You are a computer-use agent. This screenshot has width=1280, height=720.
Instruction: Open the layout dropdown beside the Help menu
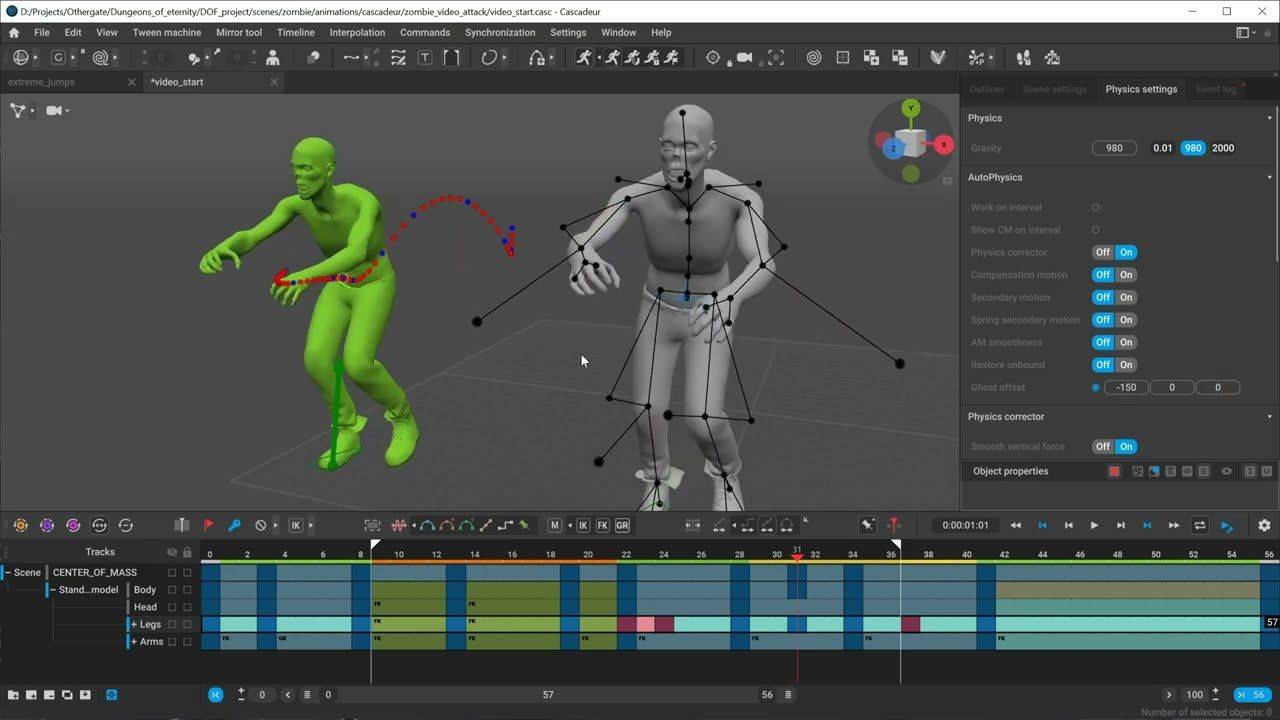[x=1248, y=33]
